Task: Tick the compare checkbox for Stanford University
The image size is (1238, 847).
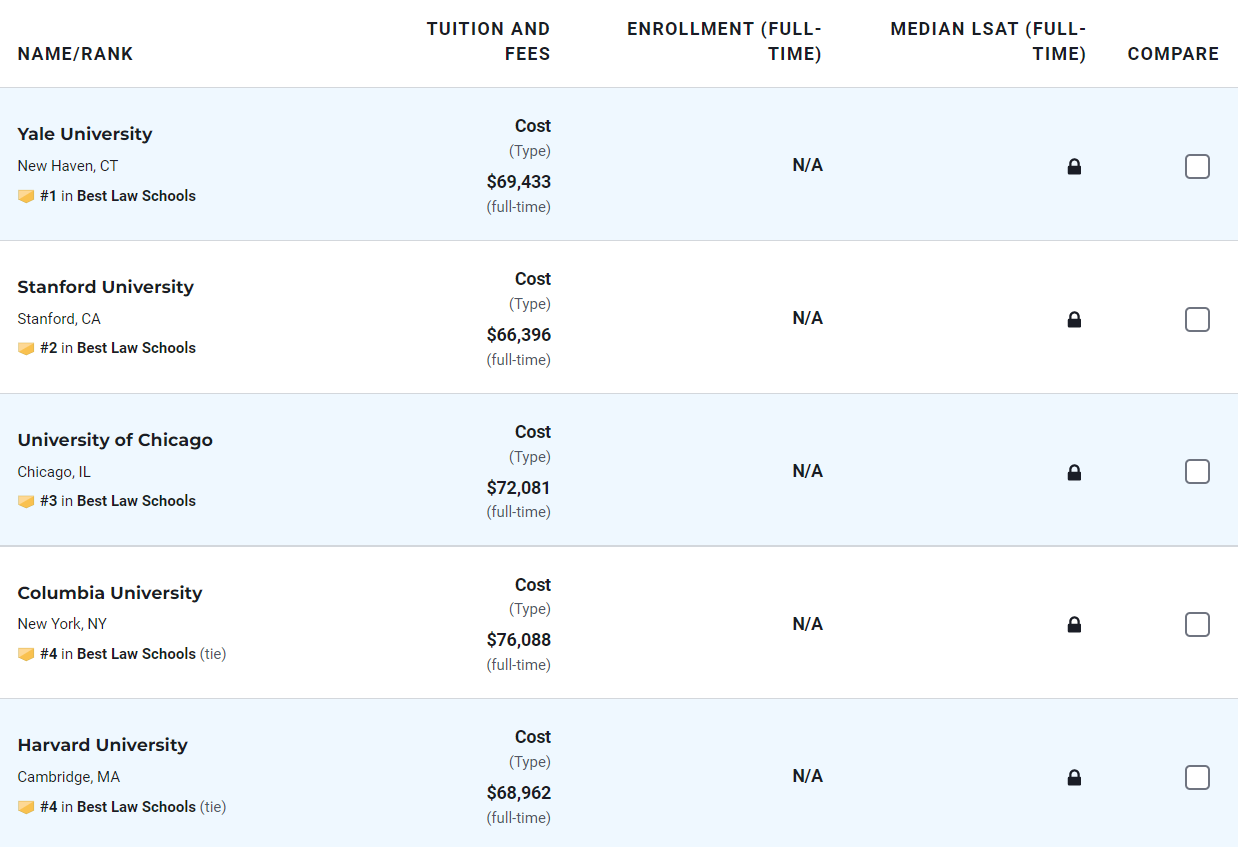Action: (x=1197, y=320)
